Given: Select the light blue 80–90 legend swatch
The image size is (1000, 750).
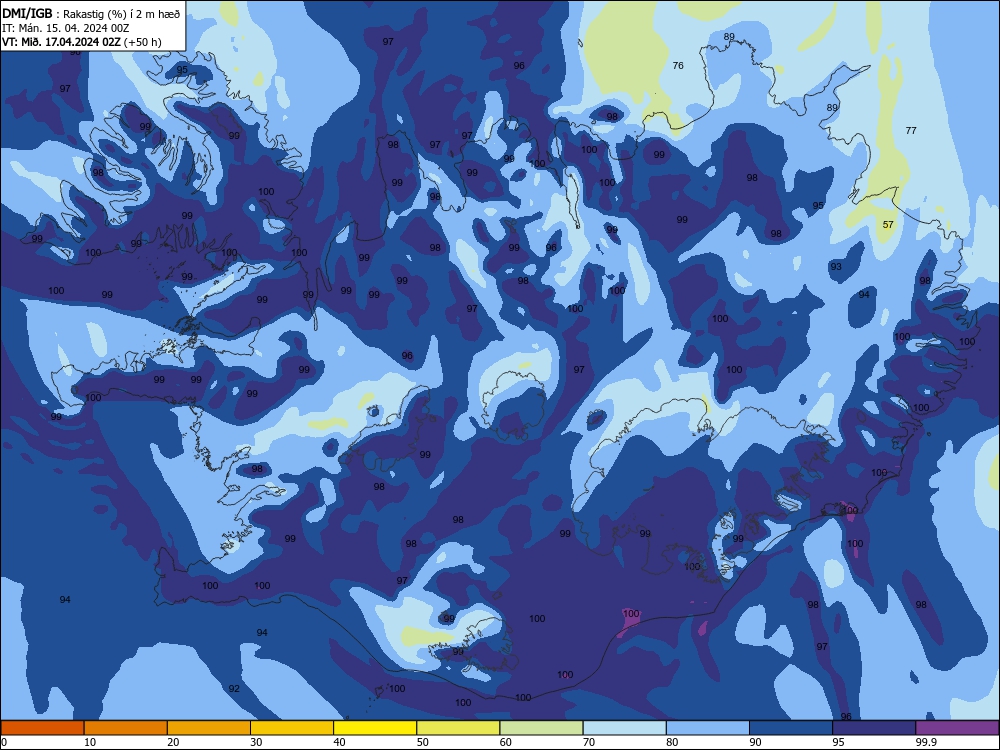Looking at the screenshot, I should (x=708, y=728).
